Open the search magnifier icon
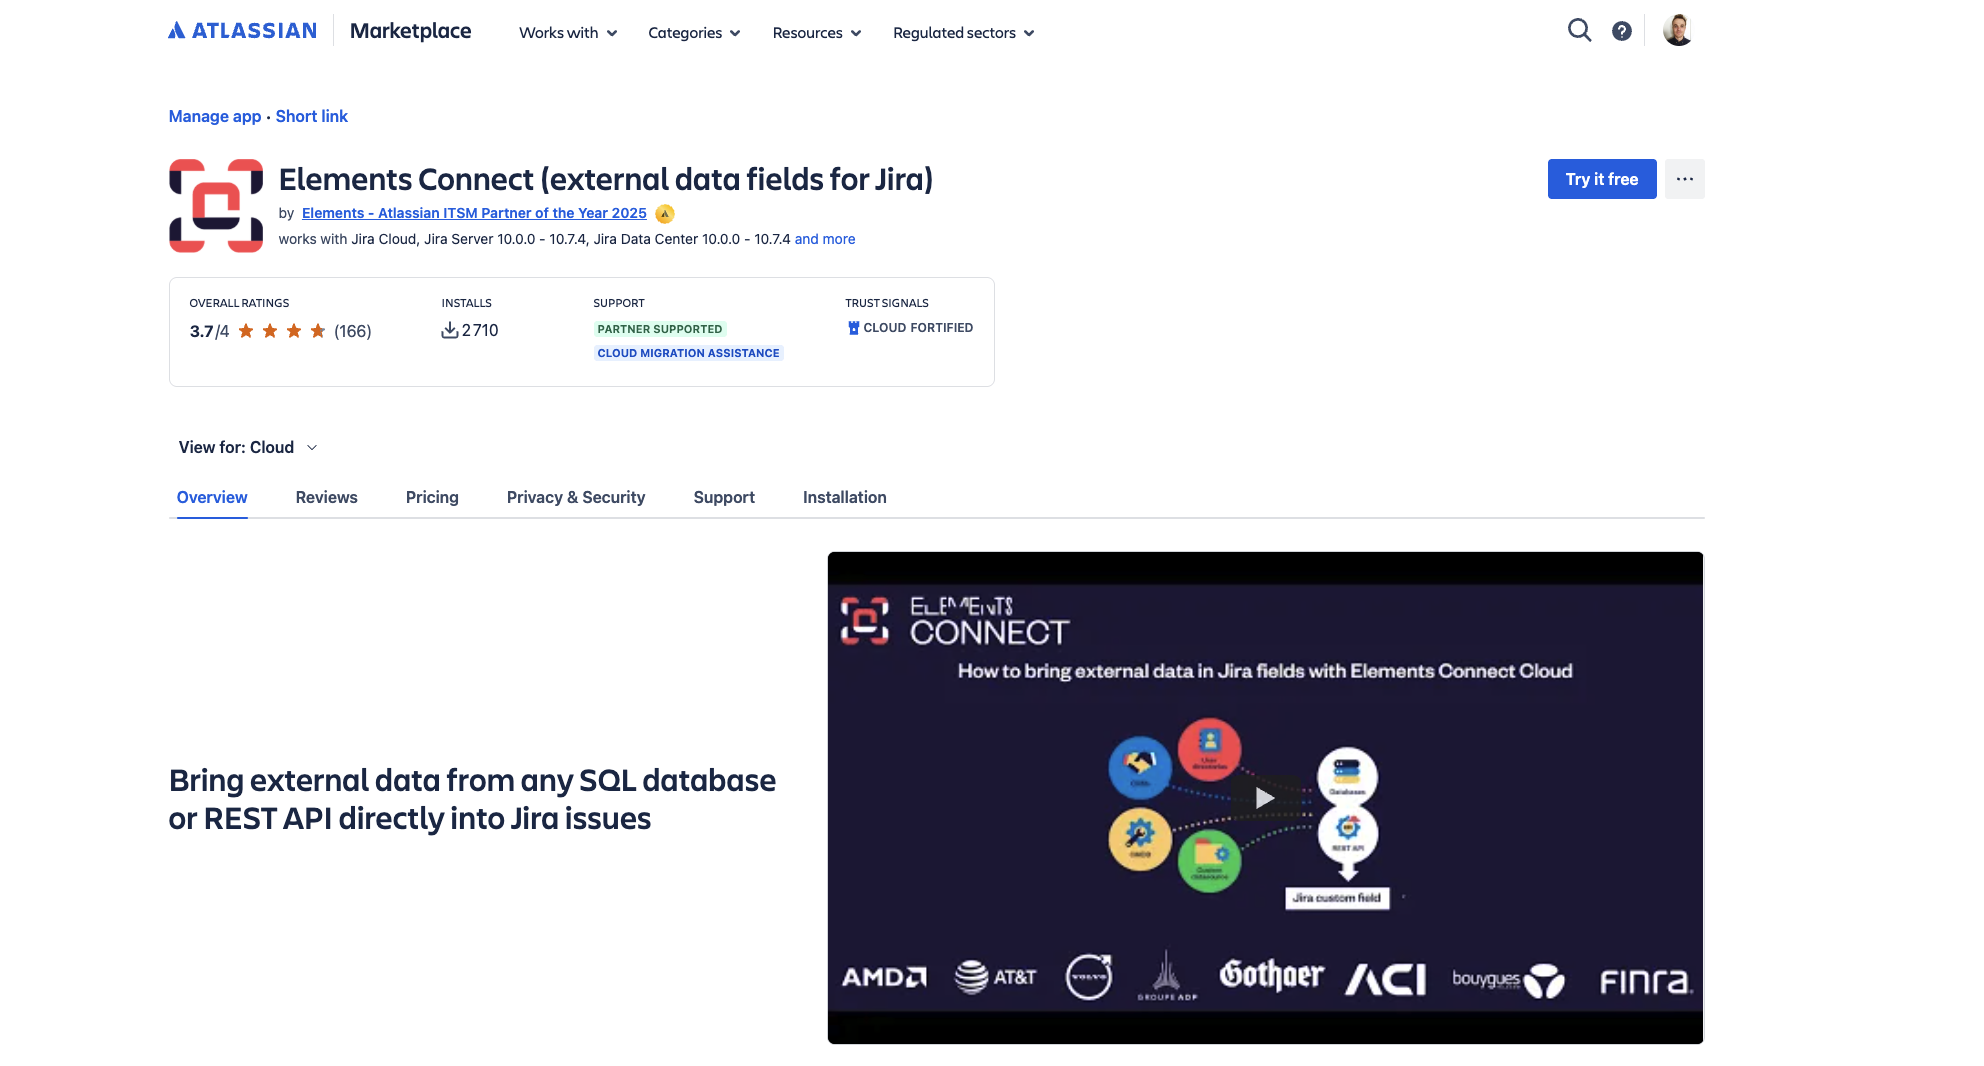 (1579, 30)
